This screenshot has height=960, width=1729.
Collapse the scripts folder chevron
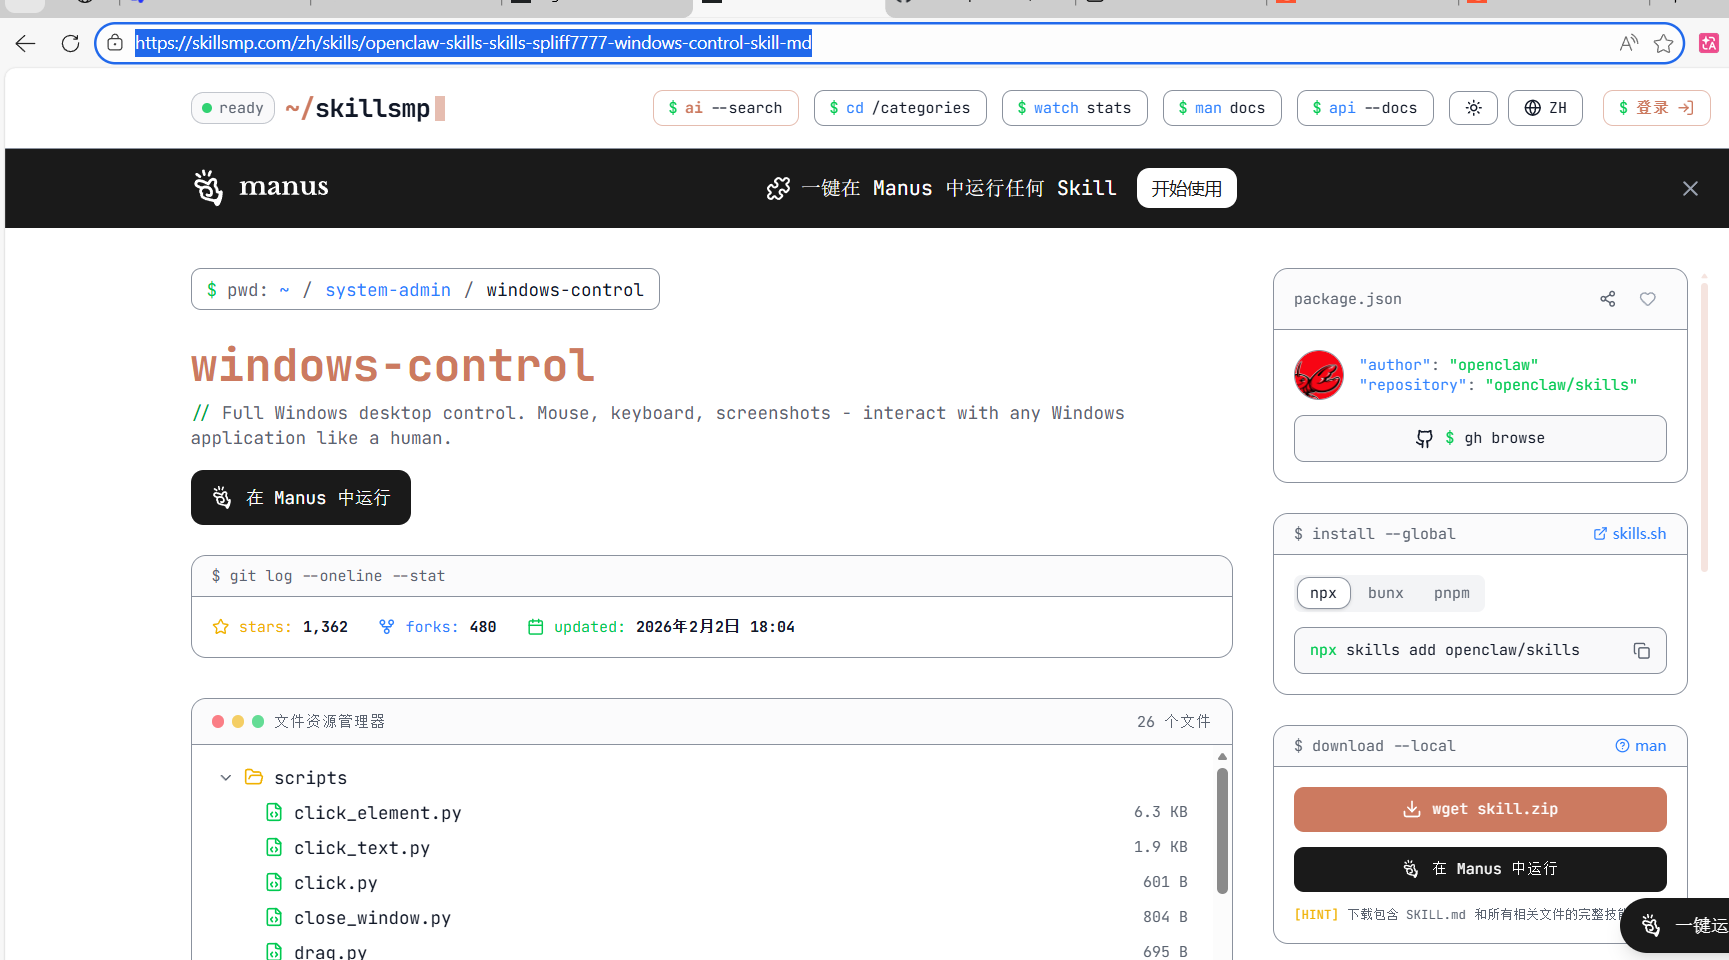pyautogui.click(x=226, y=778)
